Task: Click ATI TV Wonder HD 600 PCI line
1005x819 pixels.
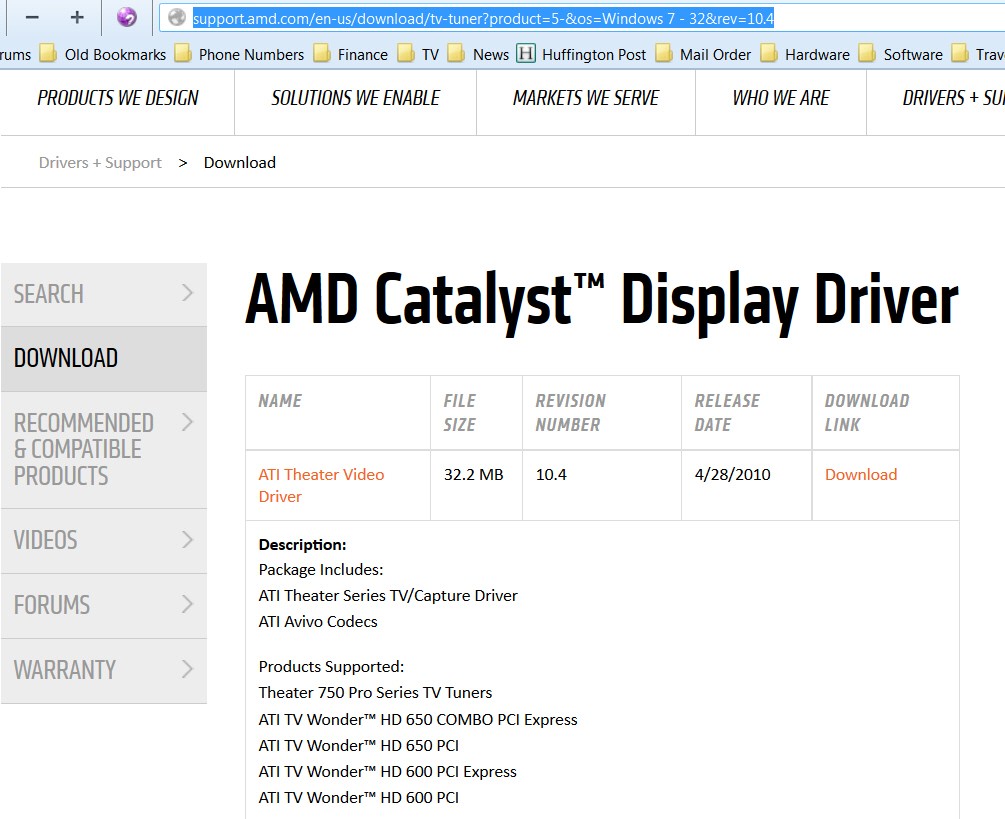Action: pyautogui.click(x=359, y=798)
